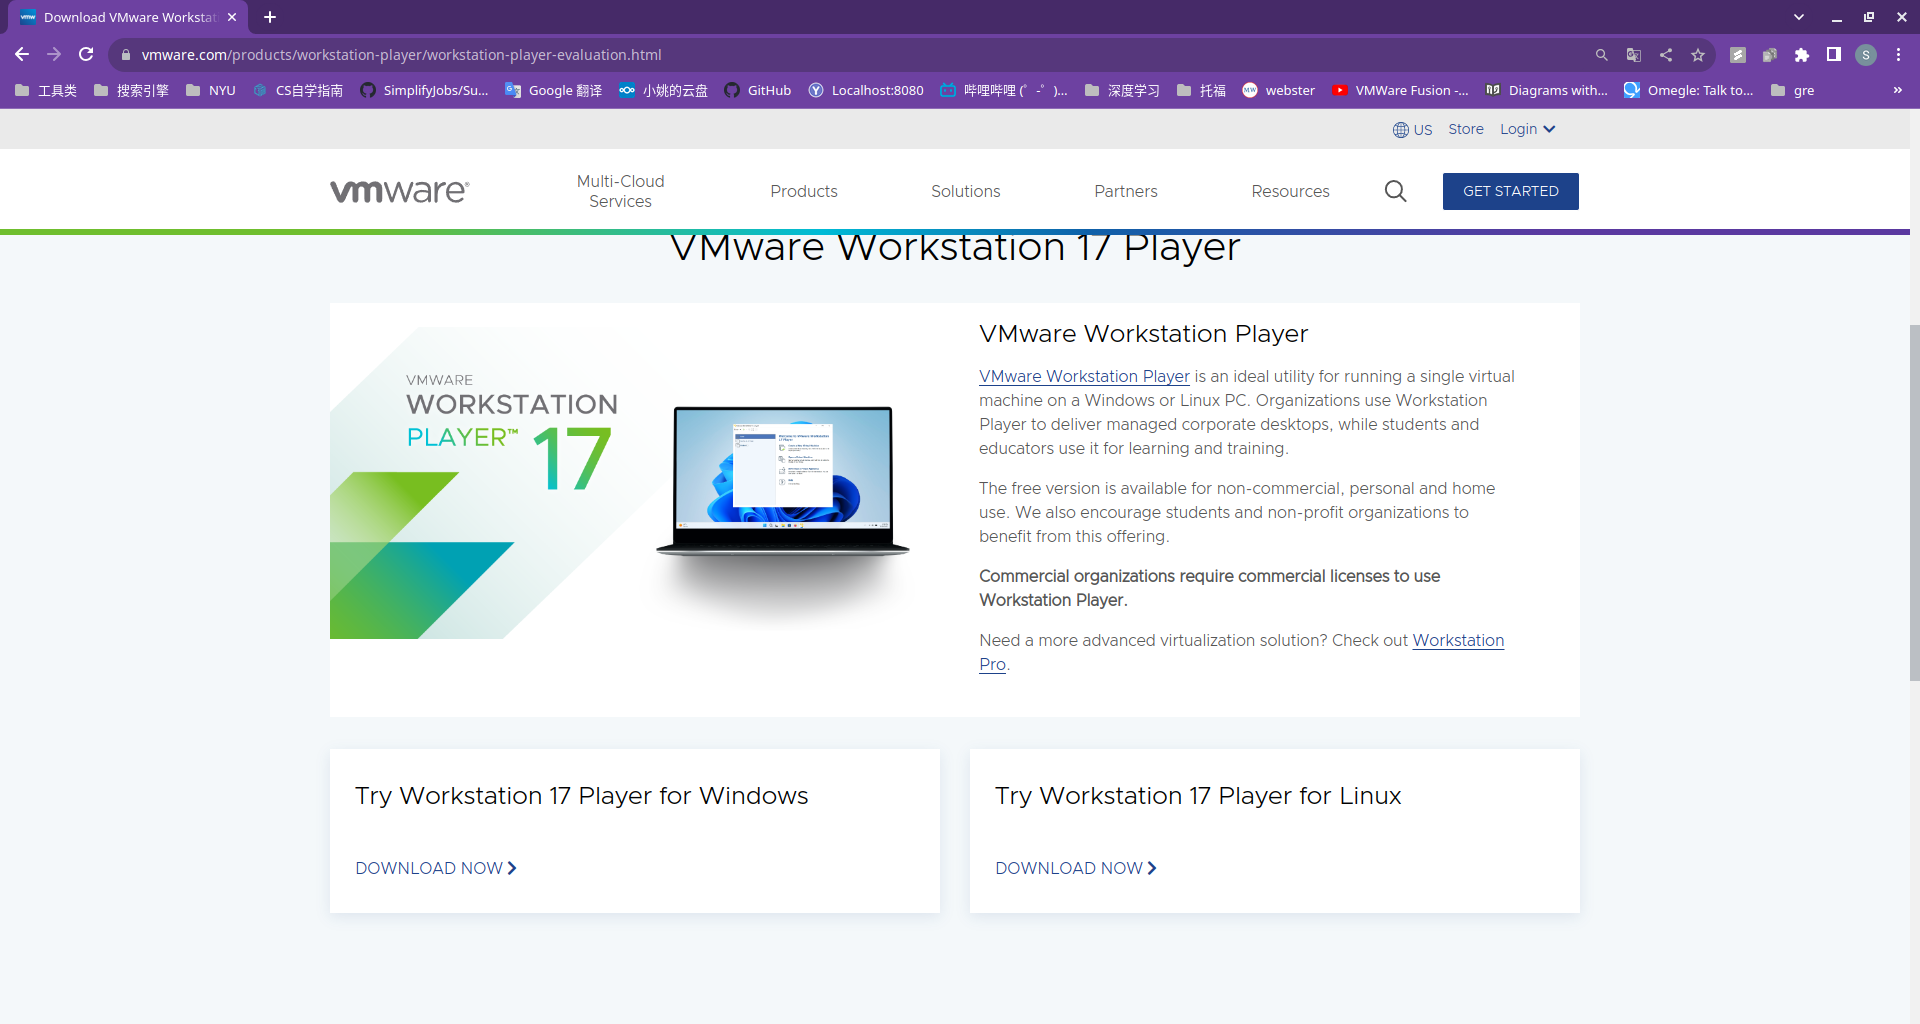
Task: Open the Products menu
Action: [804, 191]
